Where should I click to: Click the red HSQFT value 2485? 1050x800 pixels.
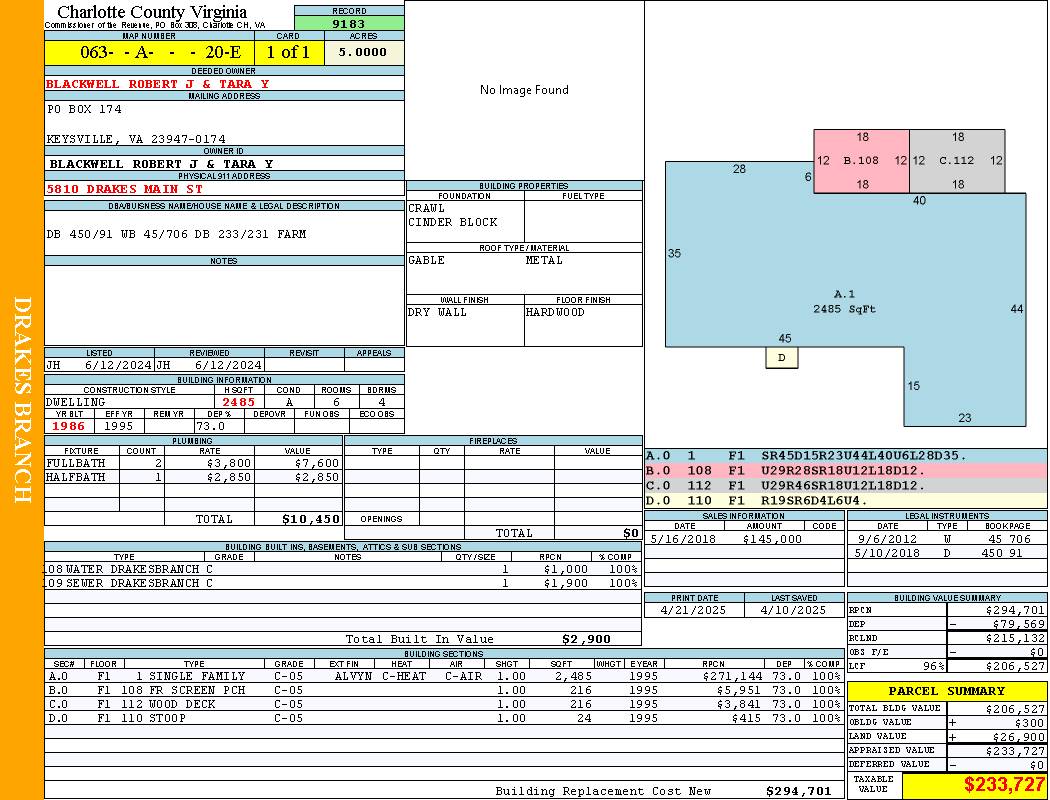[239, 402]
